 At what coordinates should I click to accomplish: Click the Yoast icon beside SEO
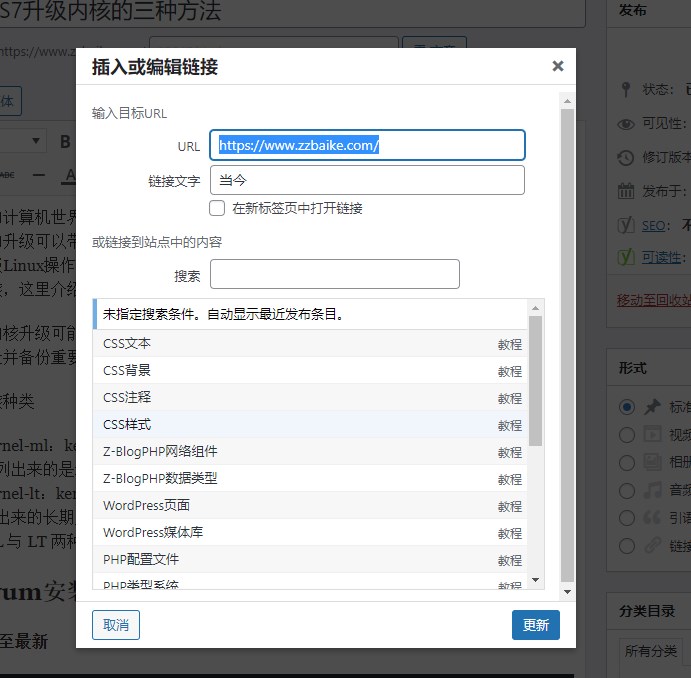pos(626,225)
